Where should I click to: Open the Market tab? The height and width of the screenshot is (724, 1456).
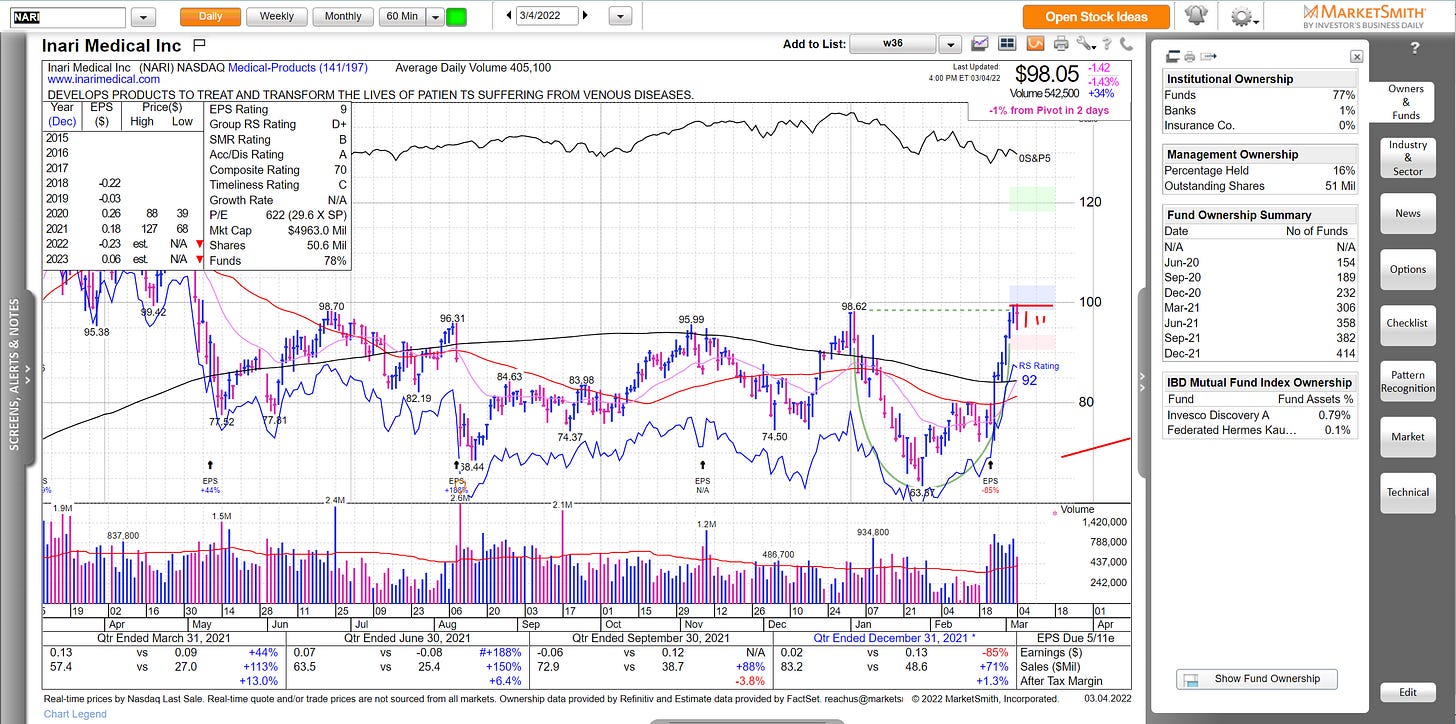tap(1407, 436)
